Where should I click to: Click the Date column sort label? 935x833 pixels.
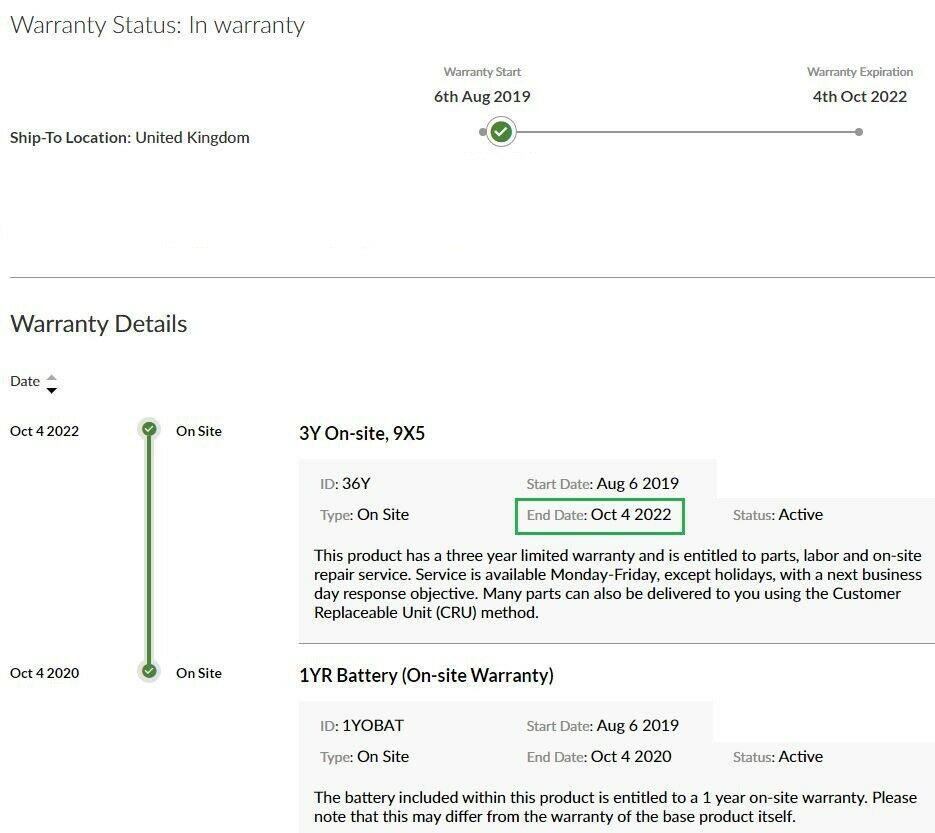pyautogui.click(x=25, y=381)
